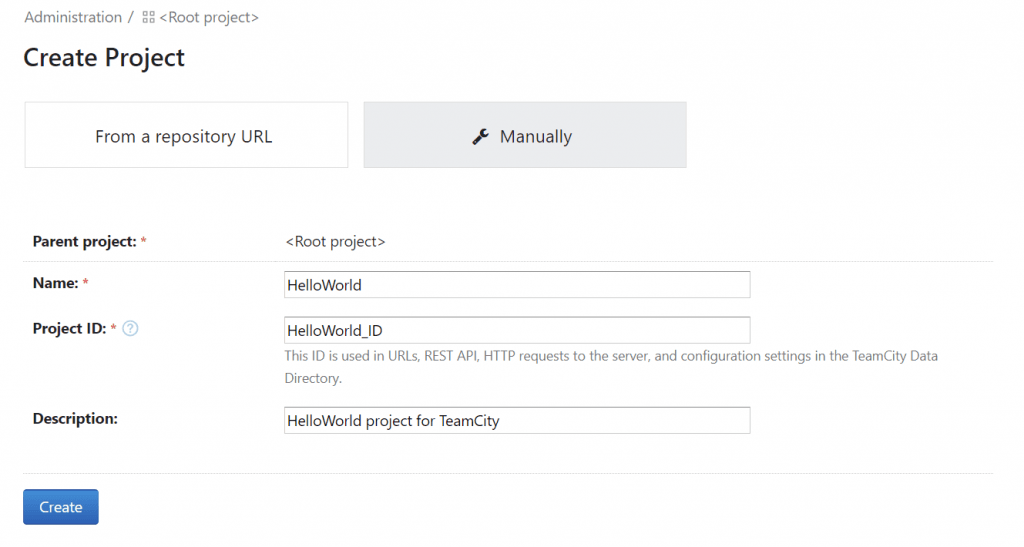Go to Administration via breadcrumb link
The width and height of the screenshot is (1024, 547).
click(x=73, y=17)
